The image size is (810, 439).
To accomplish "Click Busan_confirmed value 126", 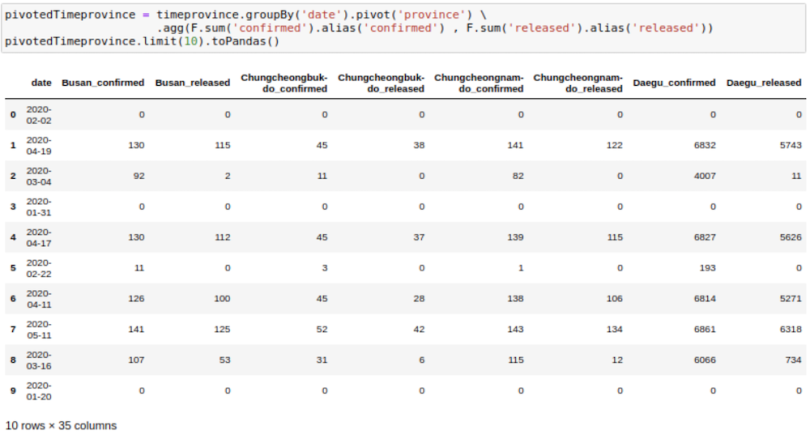I will click(x=136, y=299).
